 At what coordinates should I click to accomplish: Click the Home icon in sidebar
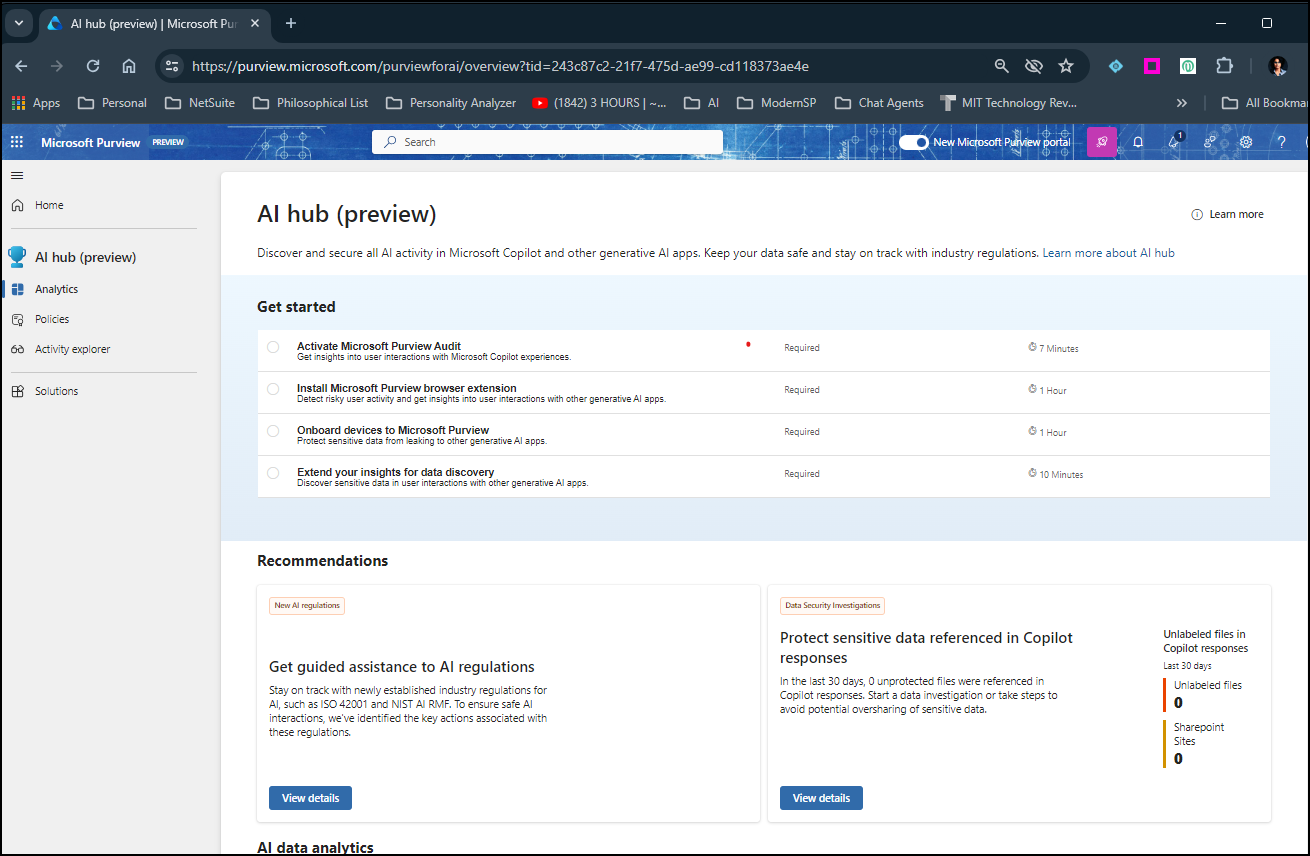(17, 205)
